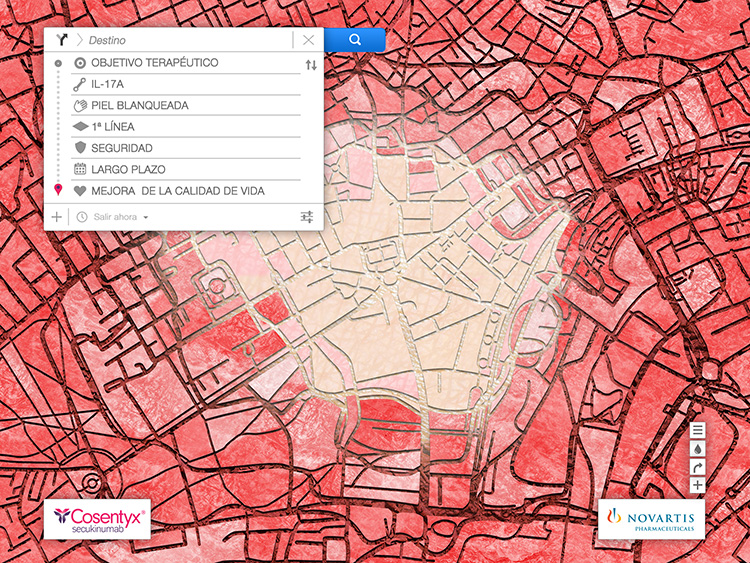The image size is (750, 563).
Task: Swap route order with the arrows icon
Action: click(x=311, y=65)
